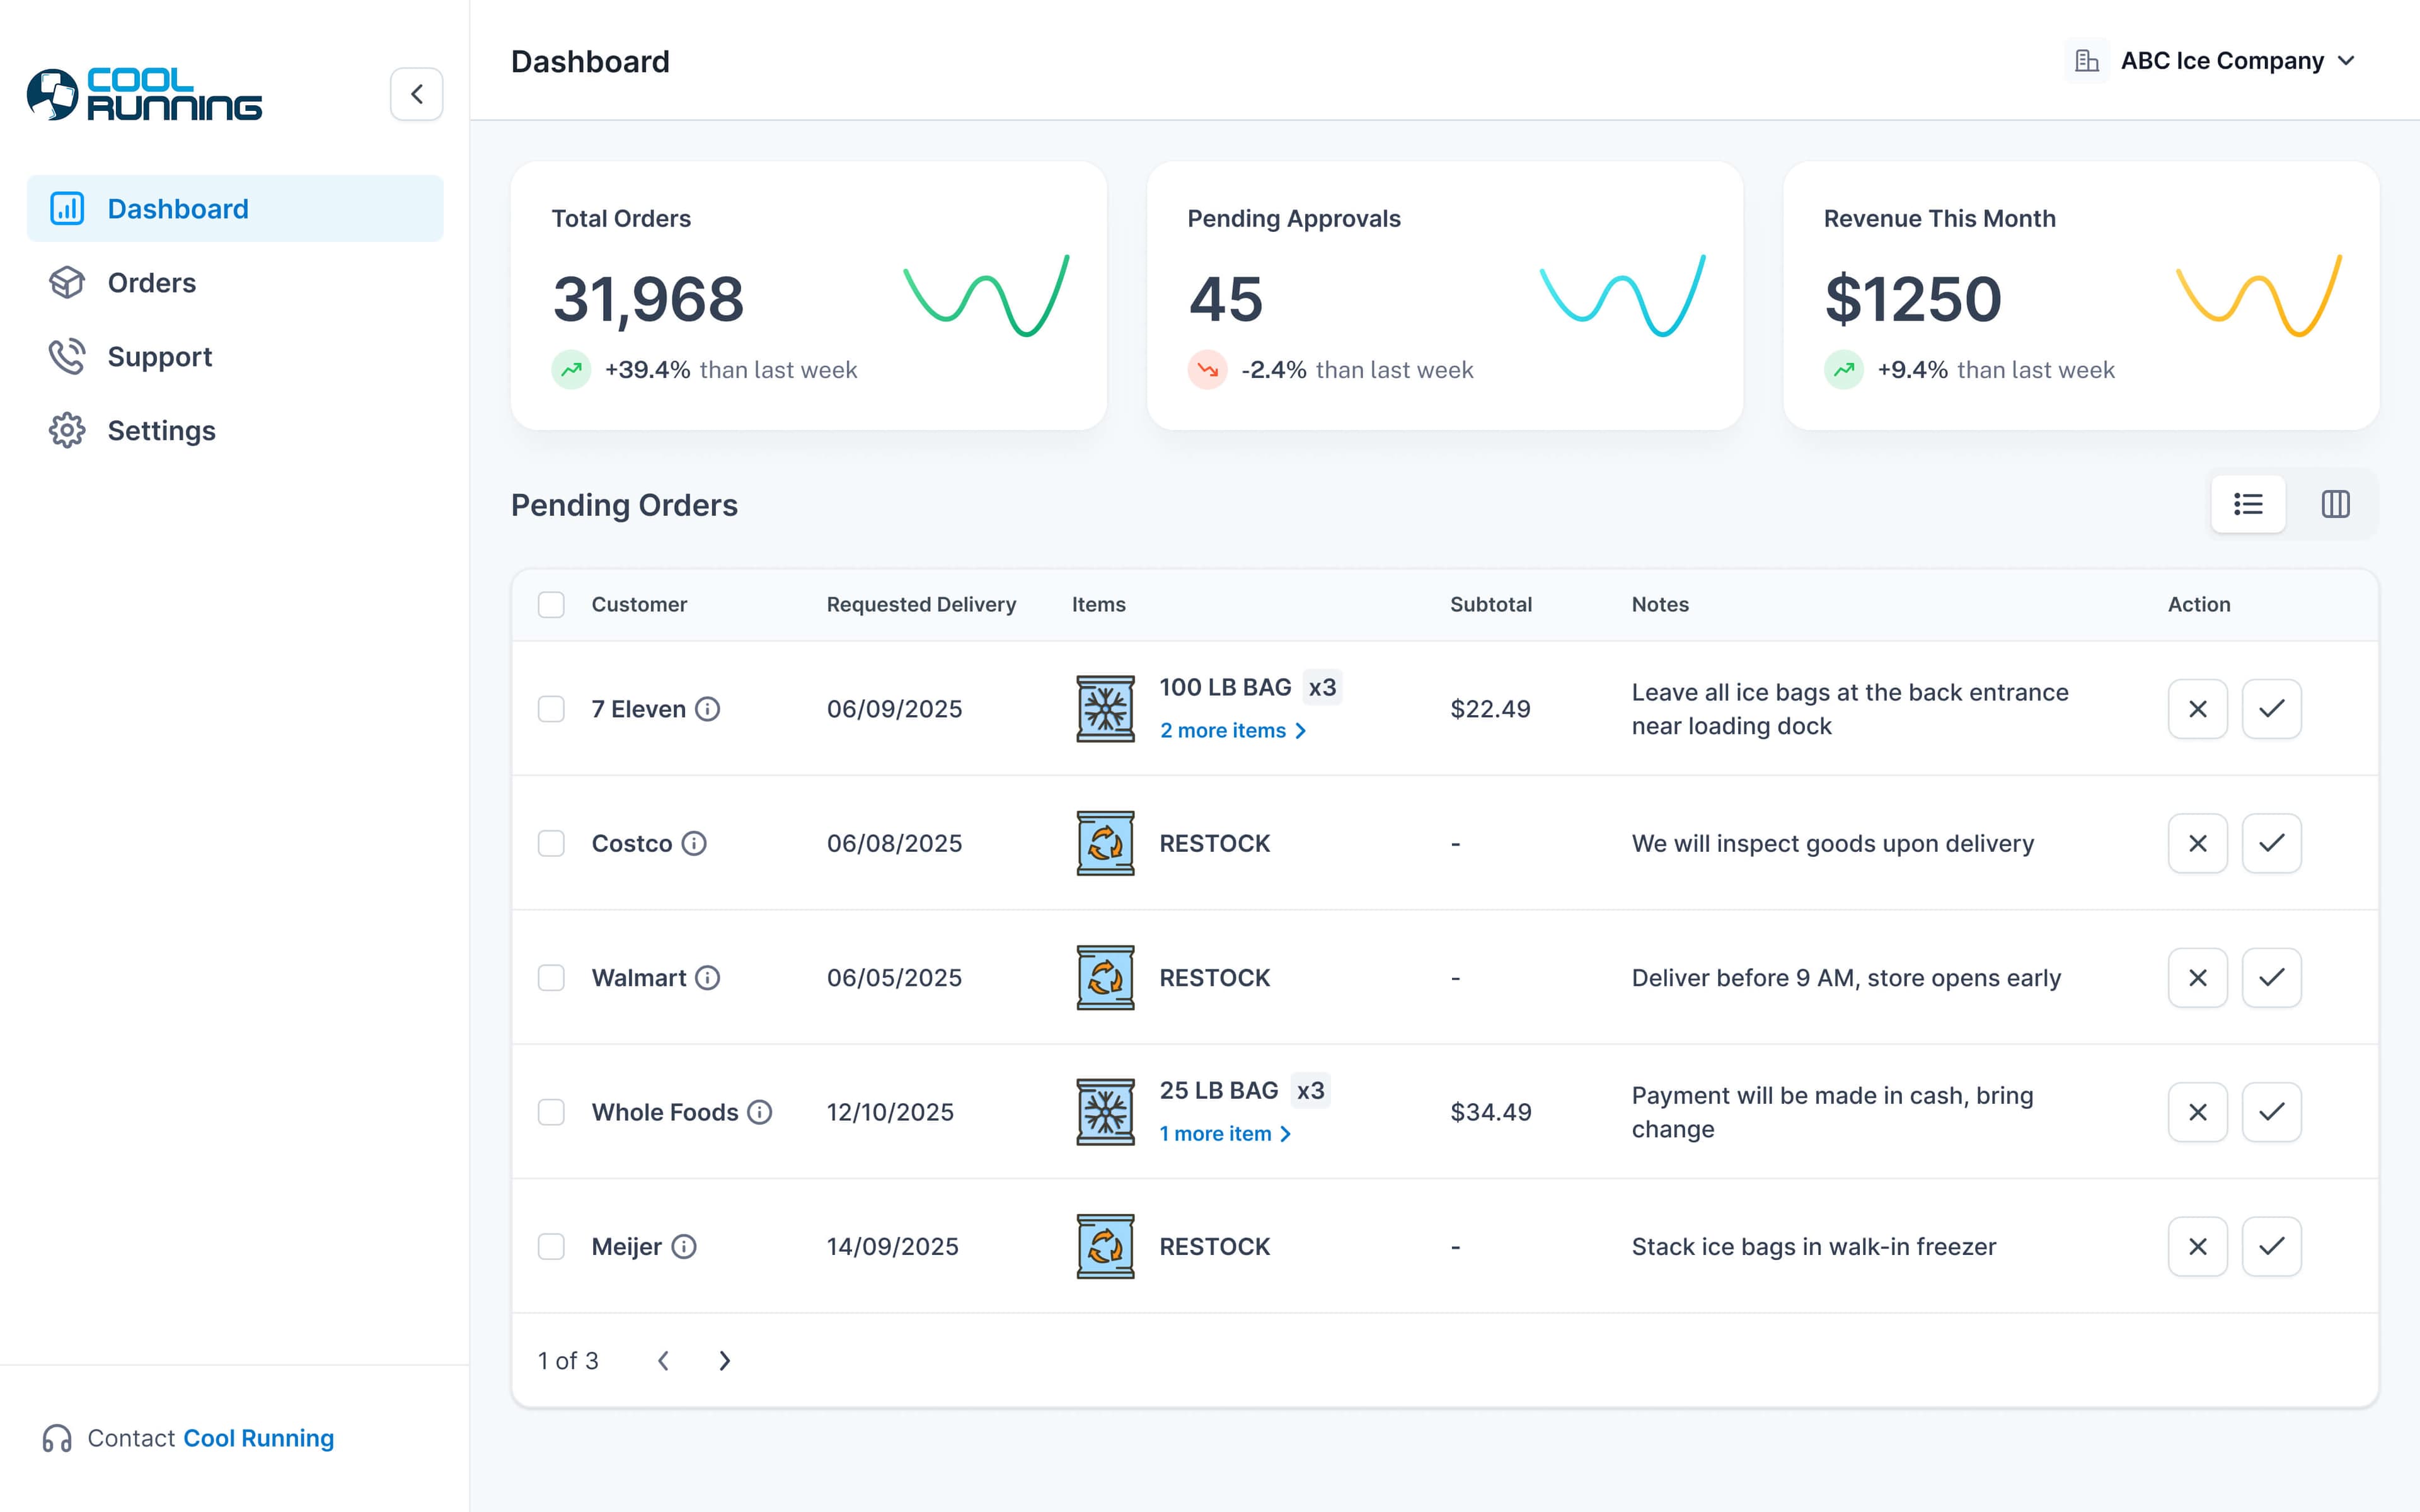Image resolution: width=2420 pixels, height=1512 pixels.
Task: Open info icon next to Meijer
Action: click(x=684, y=1246)
